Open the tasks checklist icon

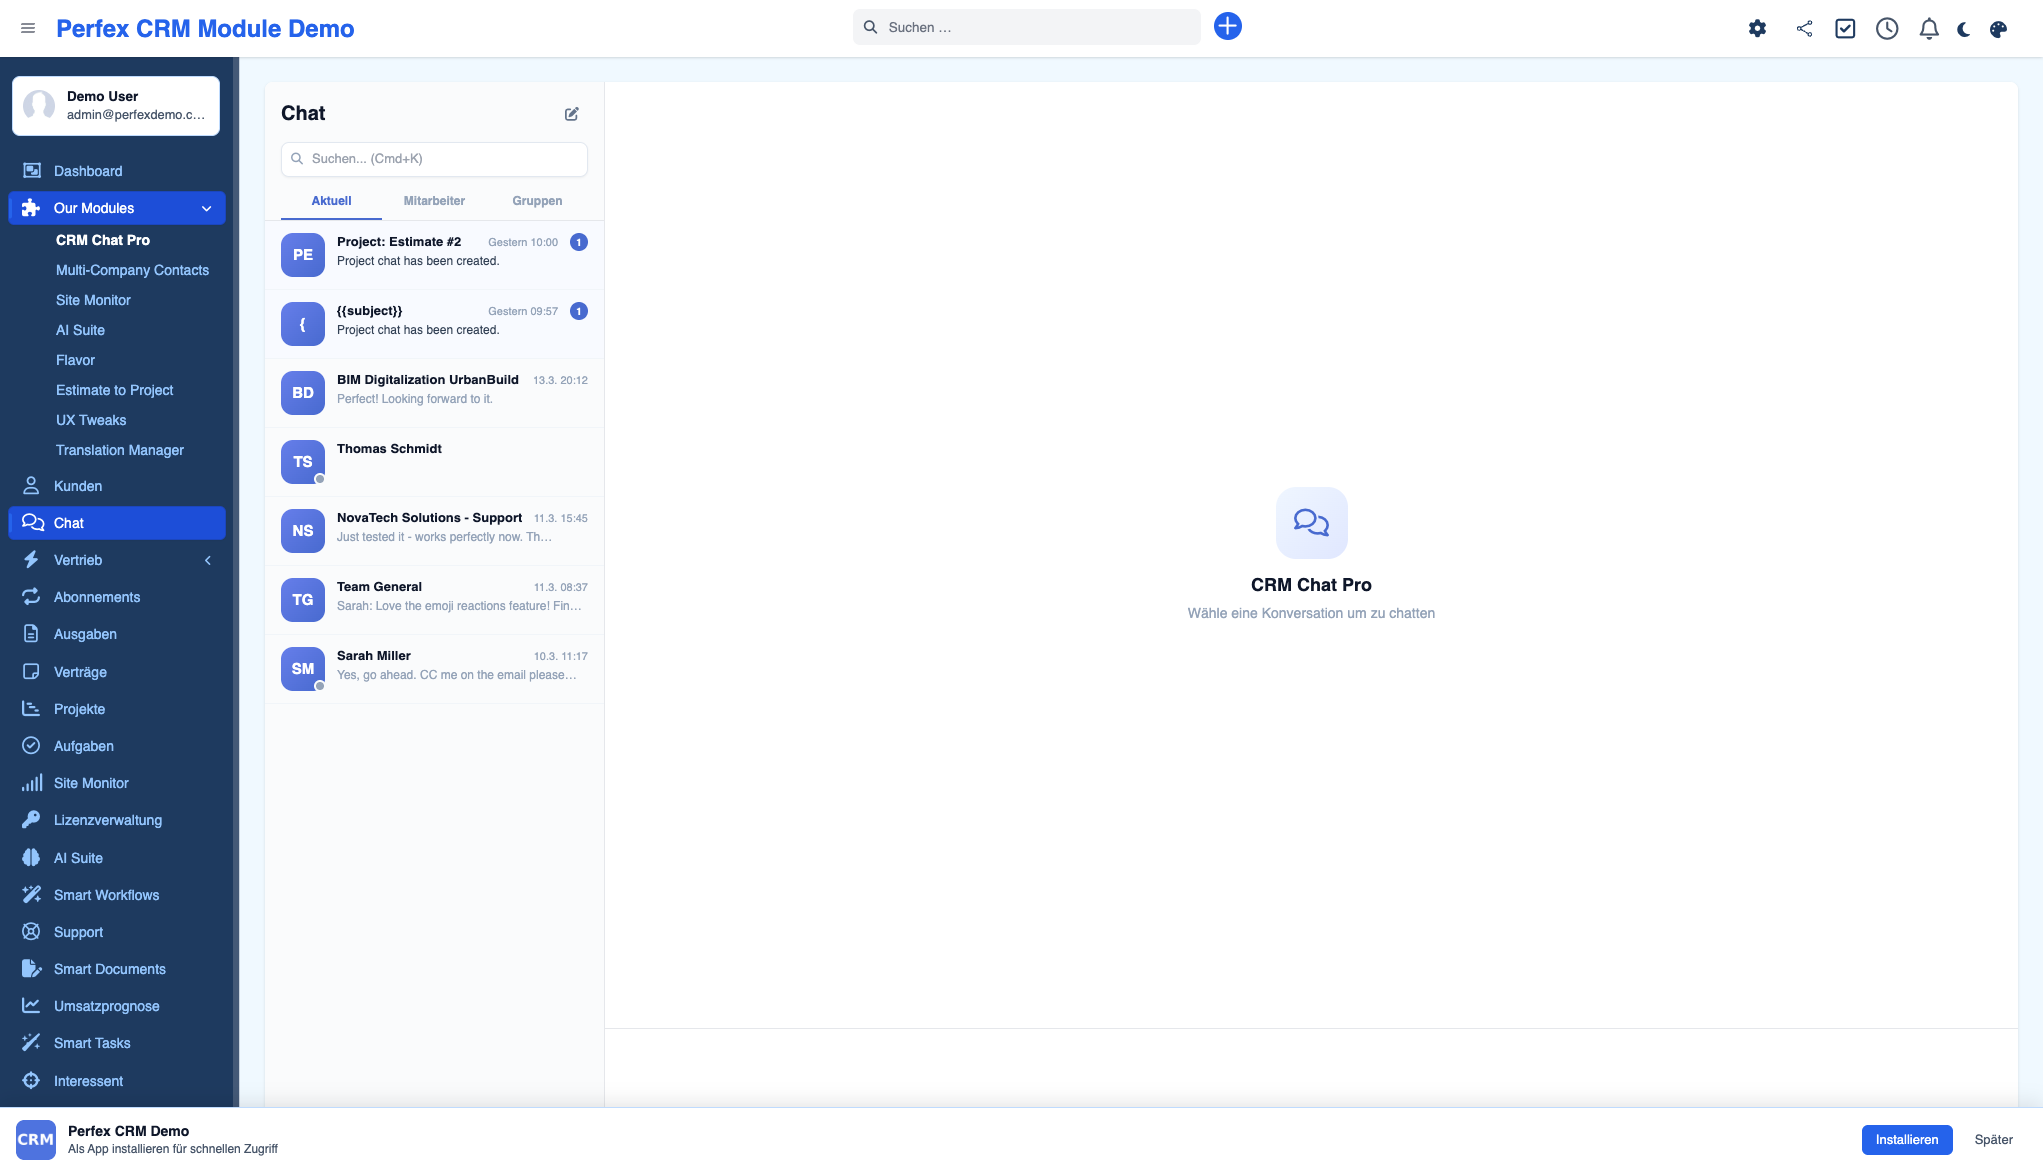click(x=1845, y=29)
